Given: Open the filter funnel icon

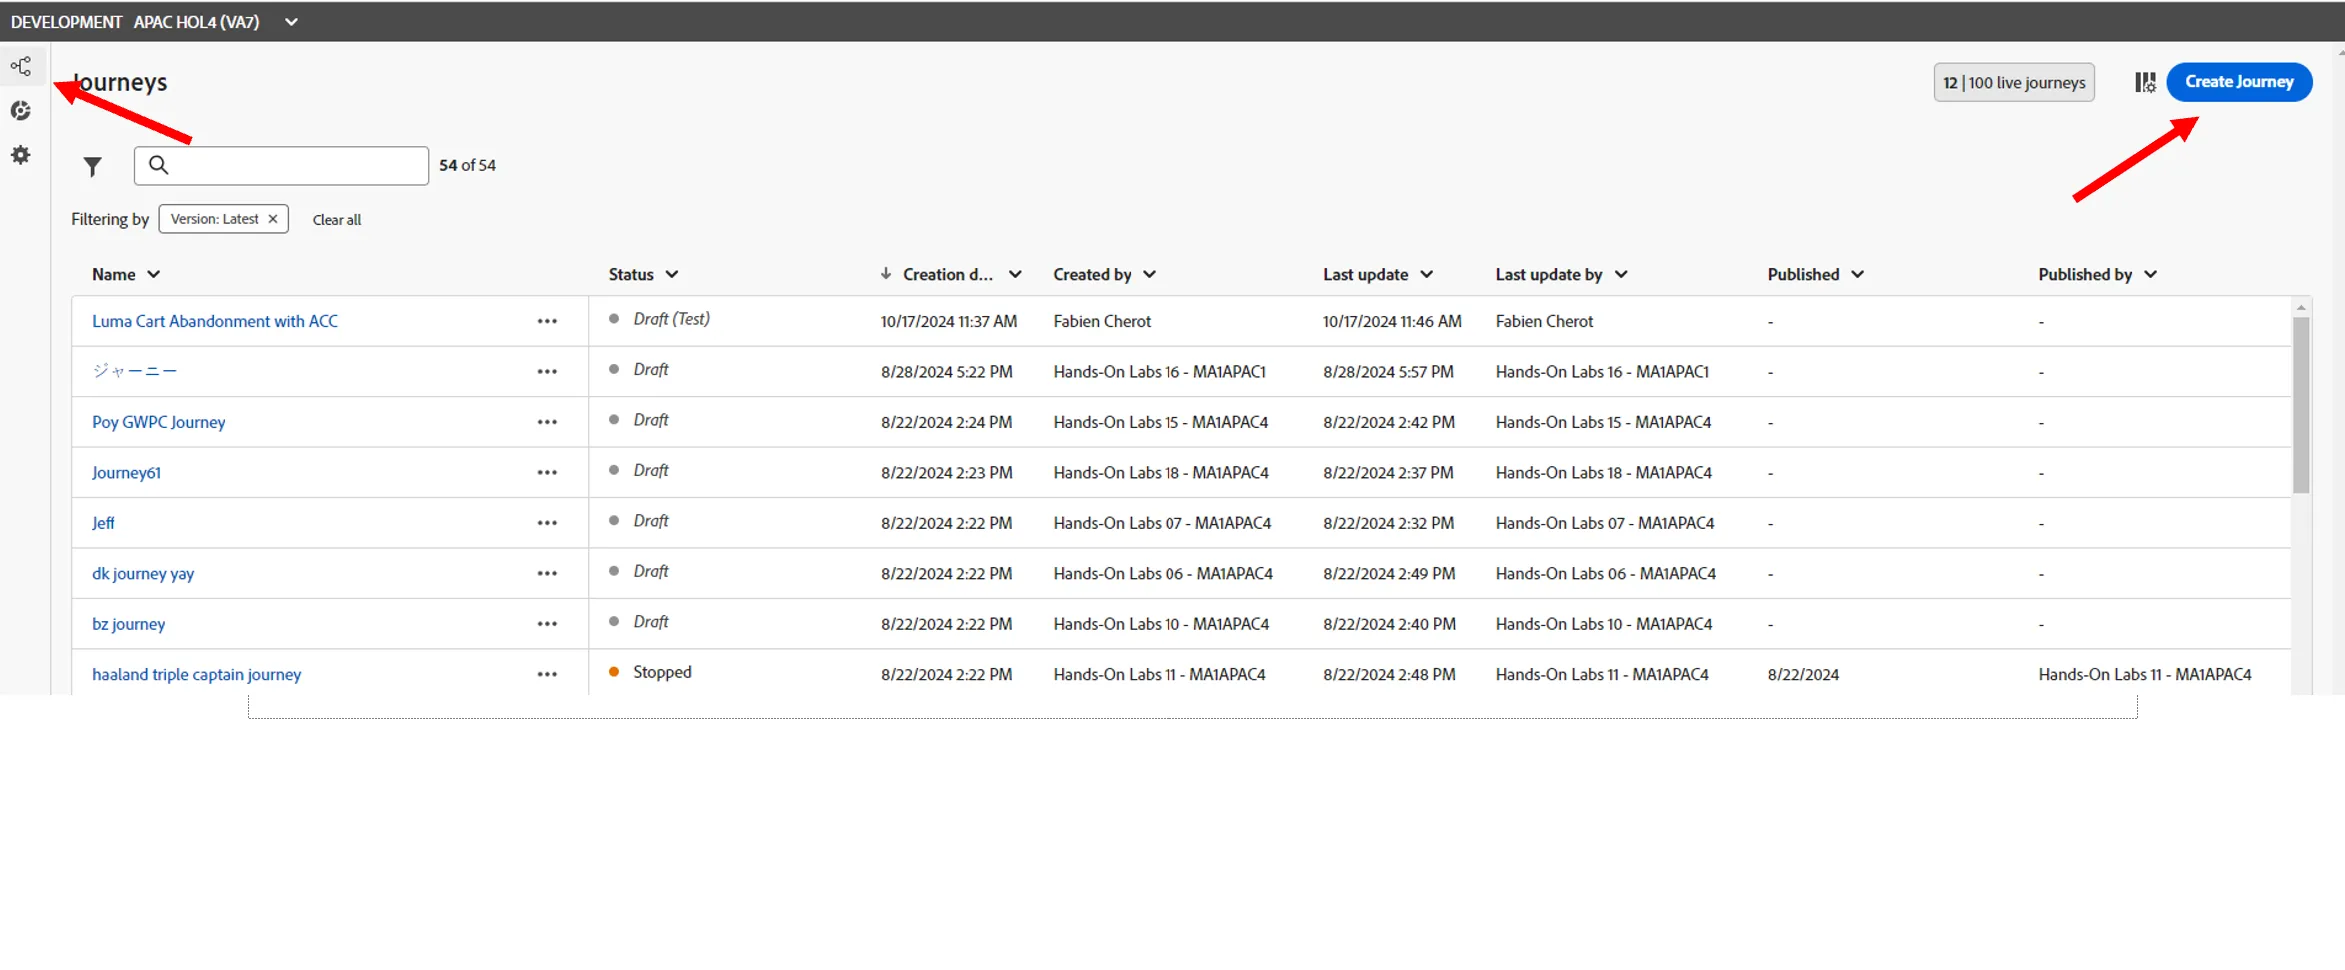Looking at the screenshot, I should coord(92,166).
